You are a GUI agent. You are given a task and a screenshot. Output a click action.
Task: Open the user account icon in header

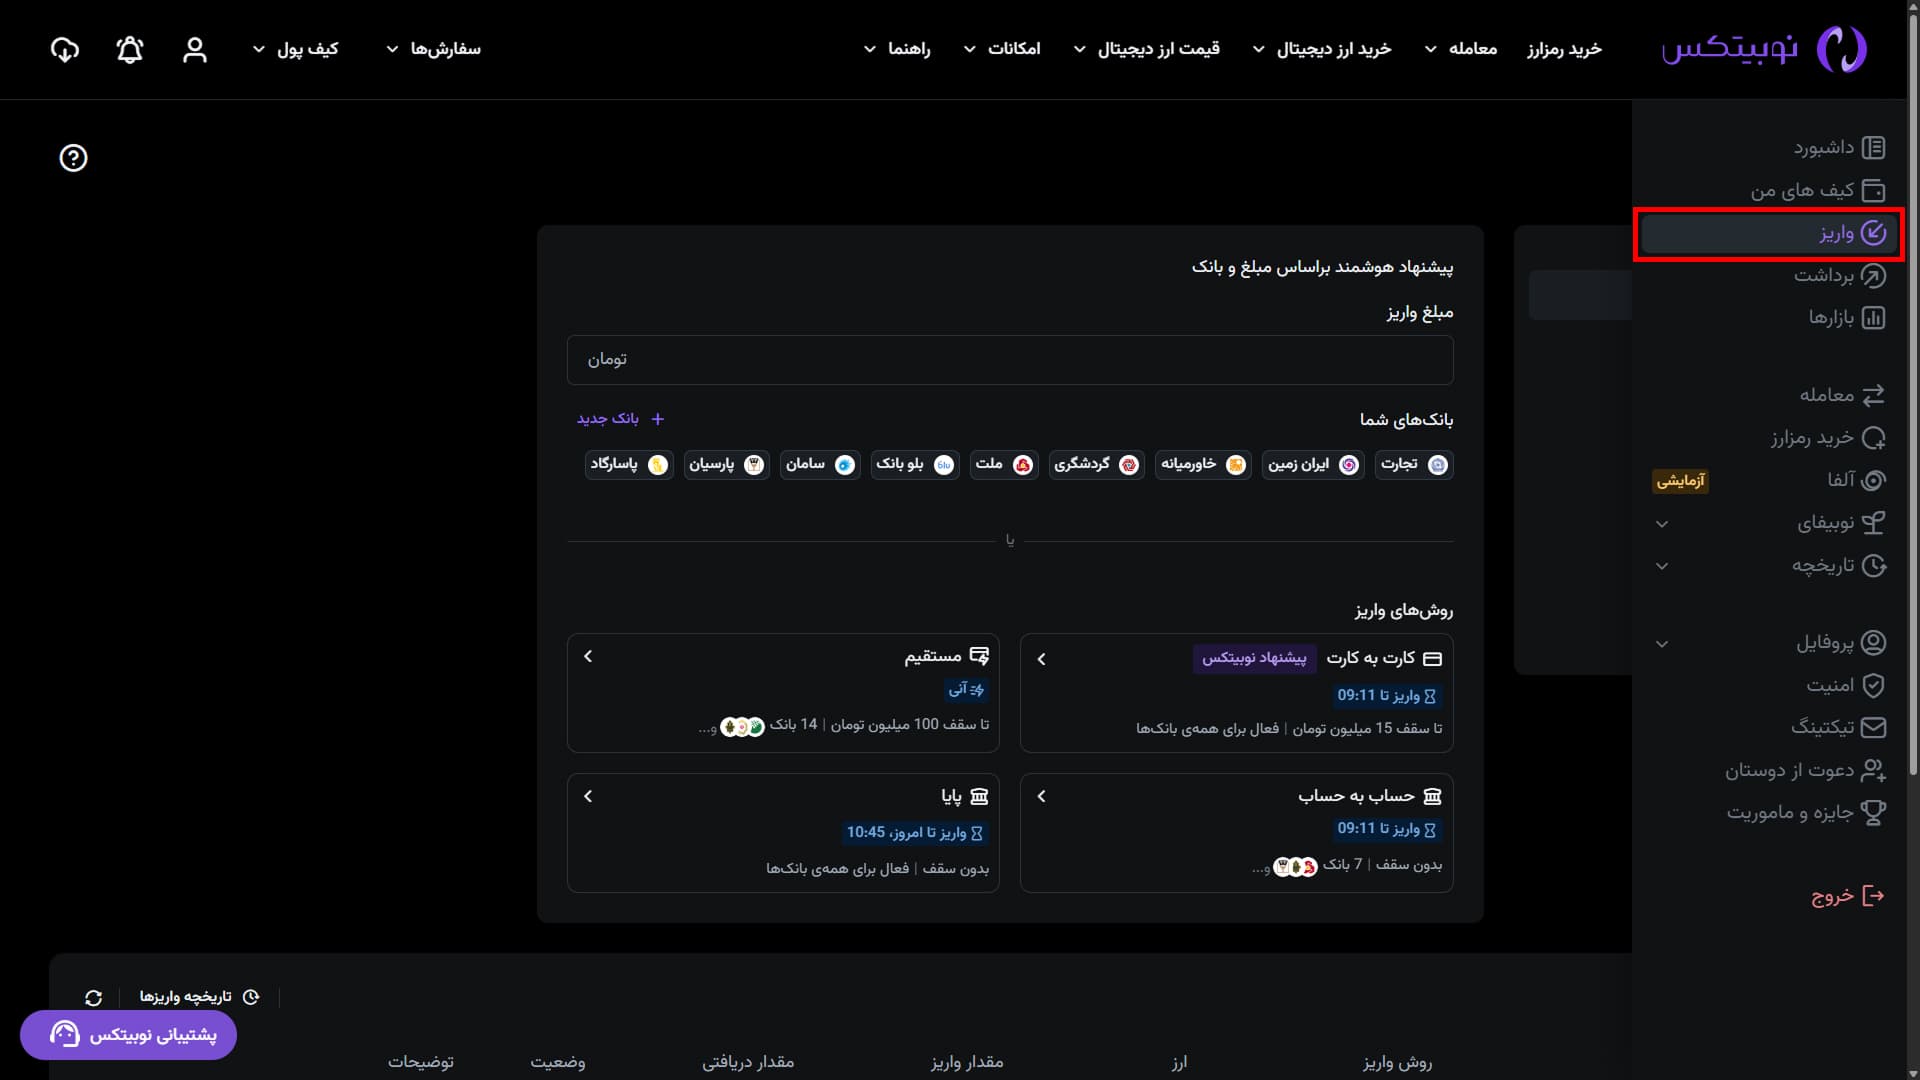pyautogui.click(x=195, y=49)
